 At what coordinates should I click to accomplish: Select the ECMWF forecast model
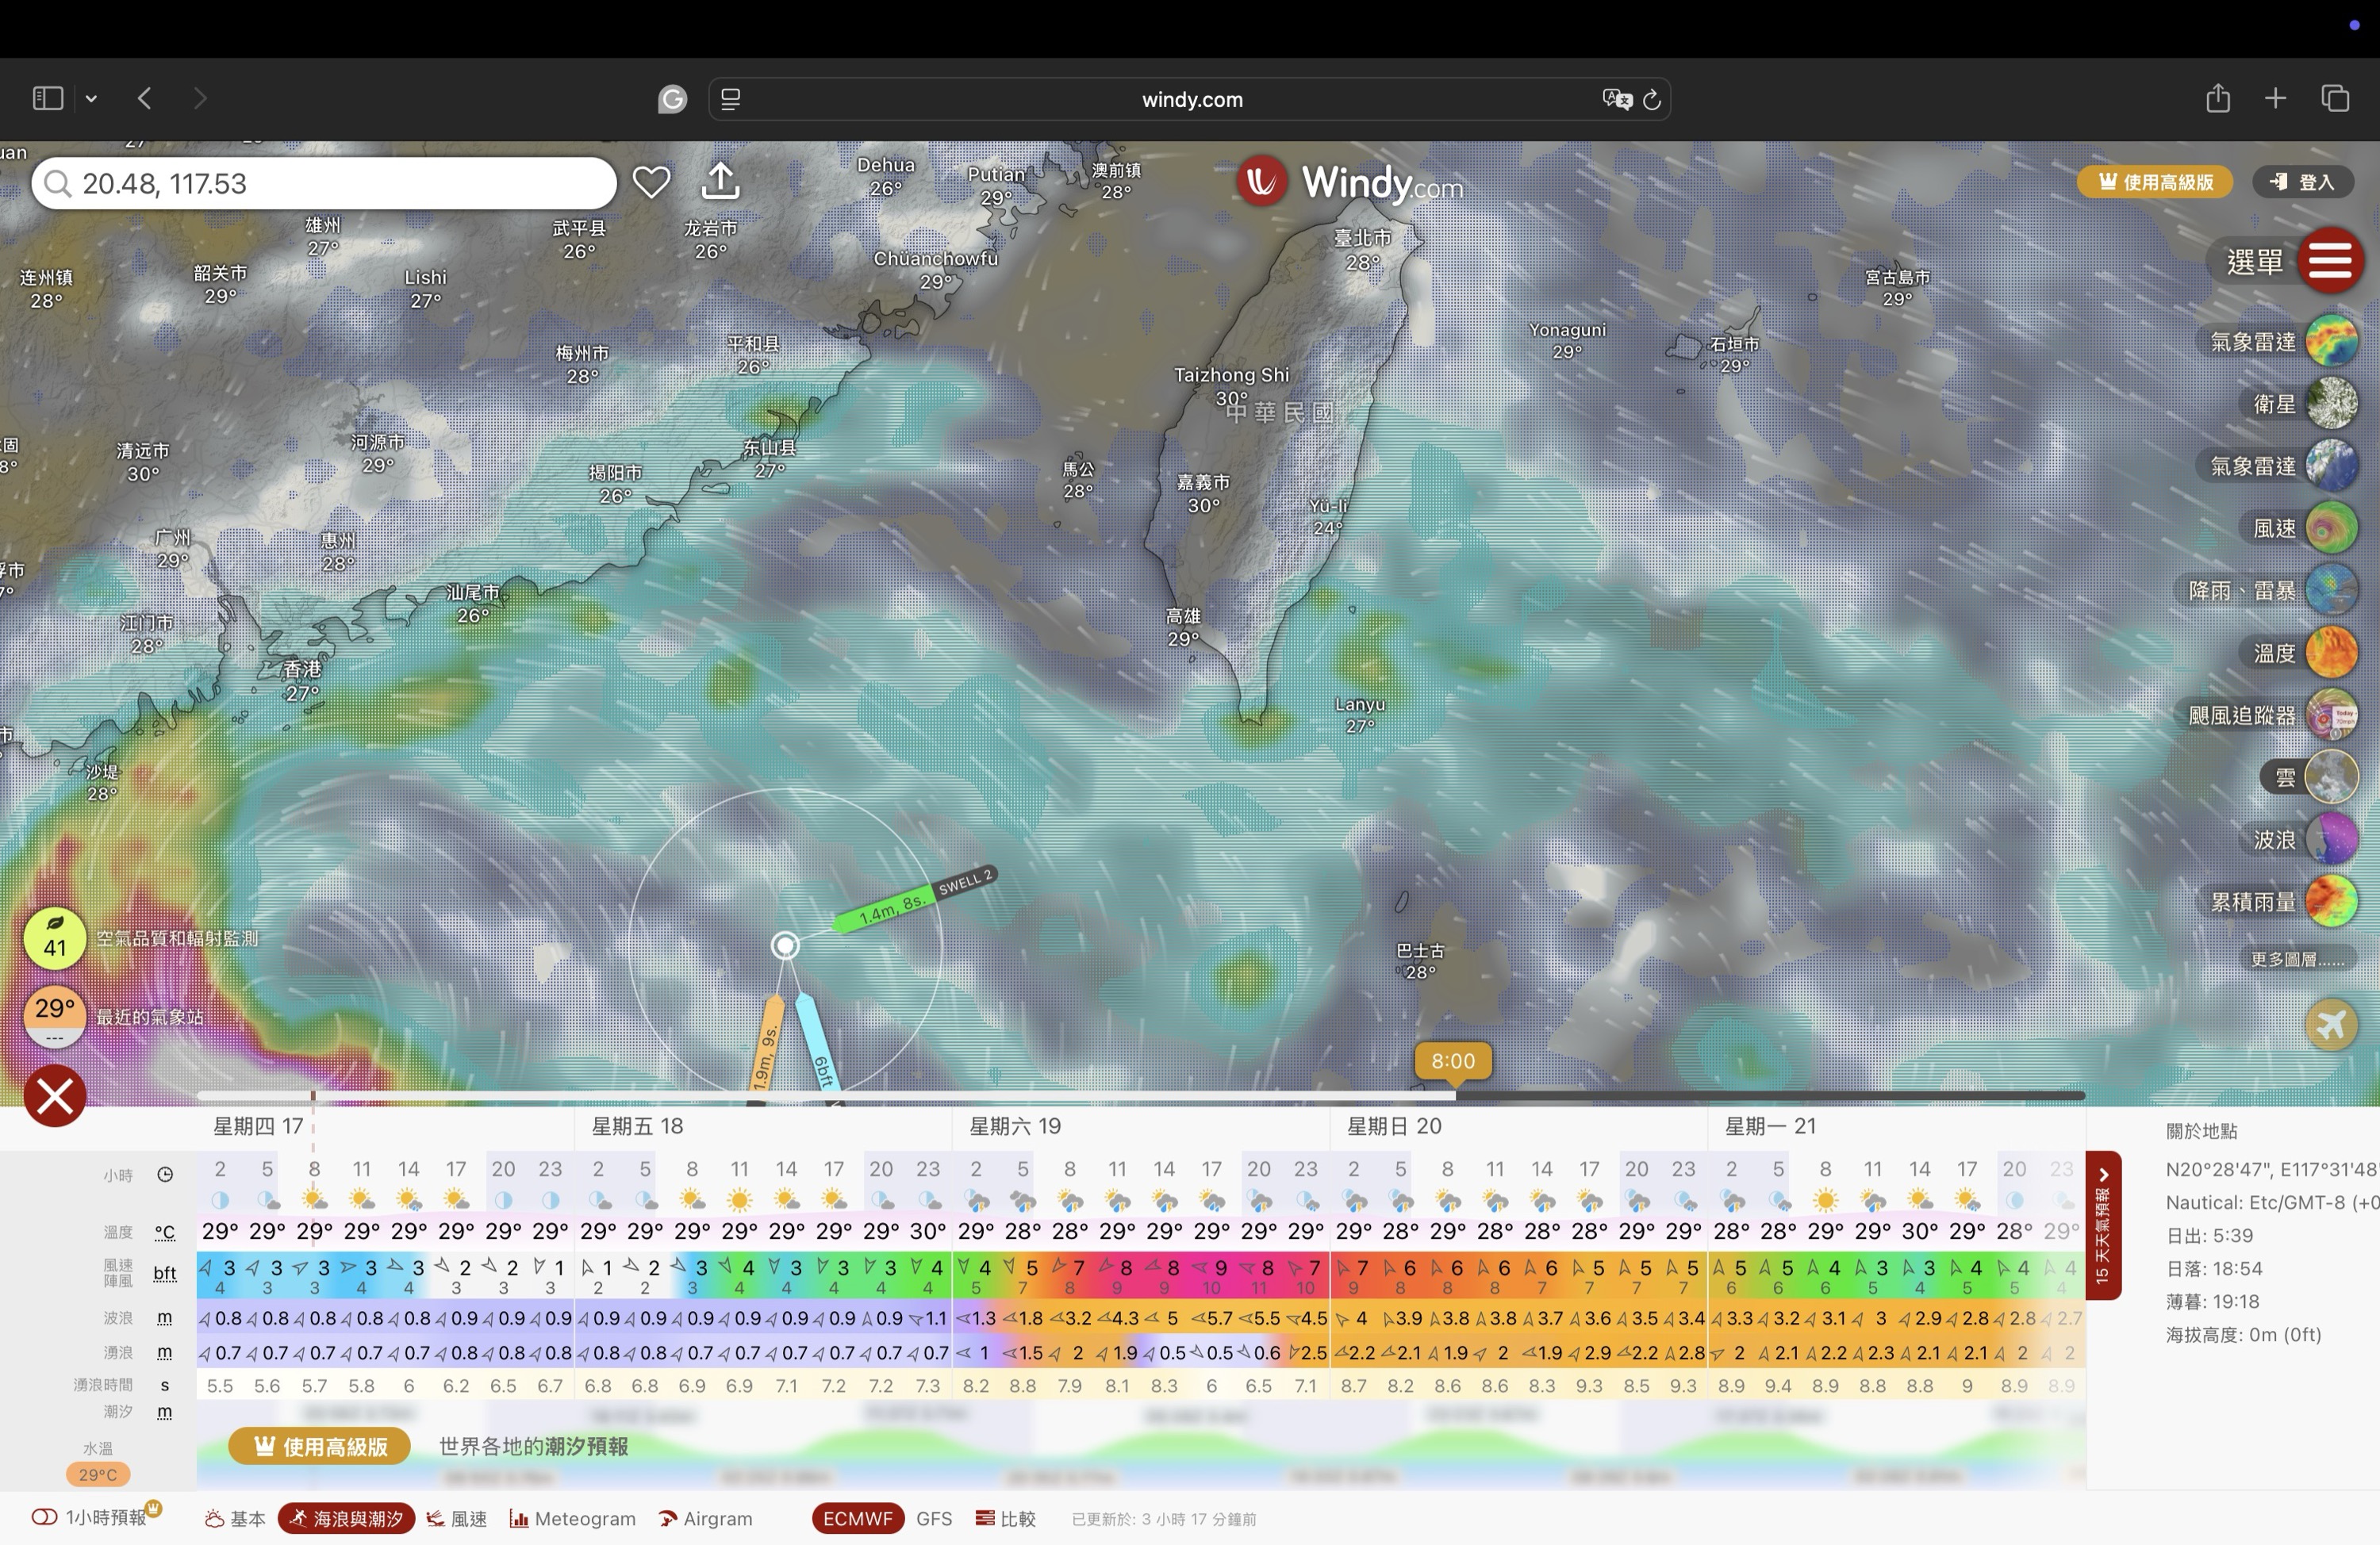pos(857,1518)
